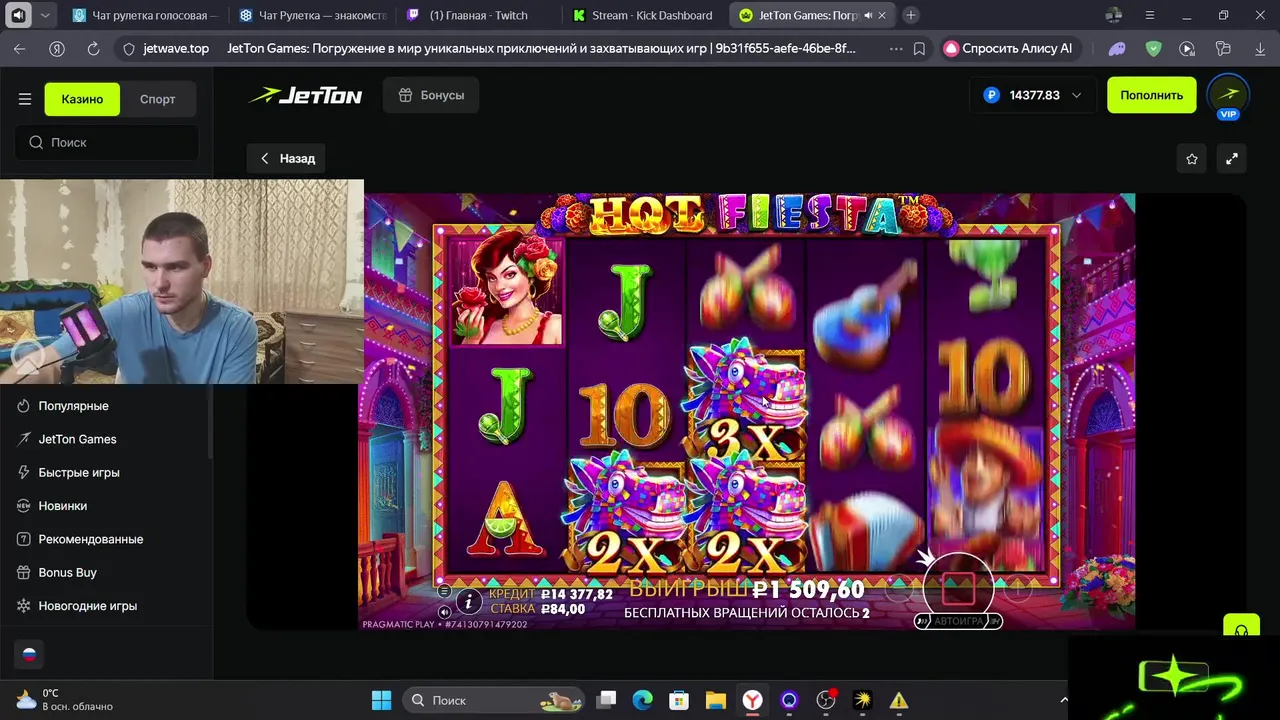
Task: Click the Yandex home Я button
Action: (57, 48)
